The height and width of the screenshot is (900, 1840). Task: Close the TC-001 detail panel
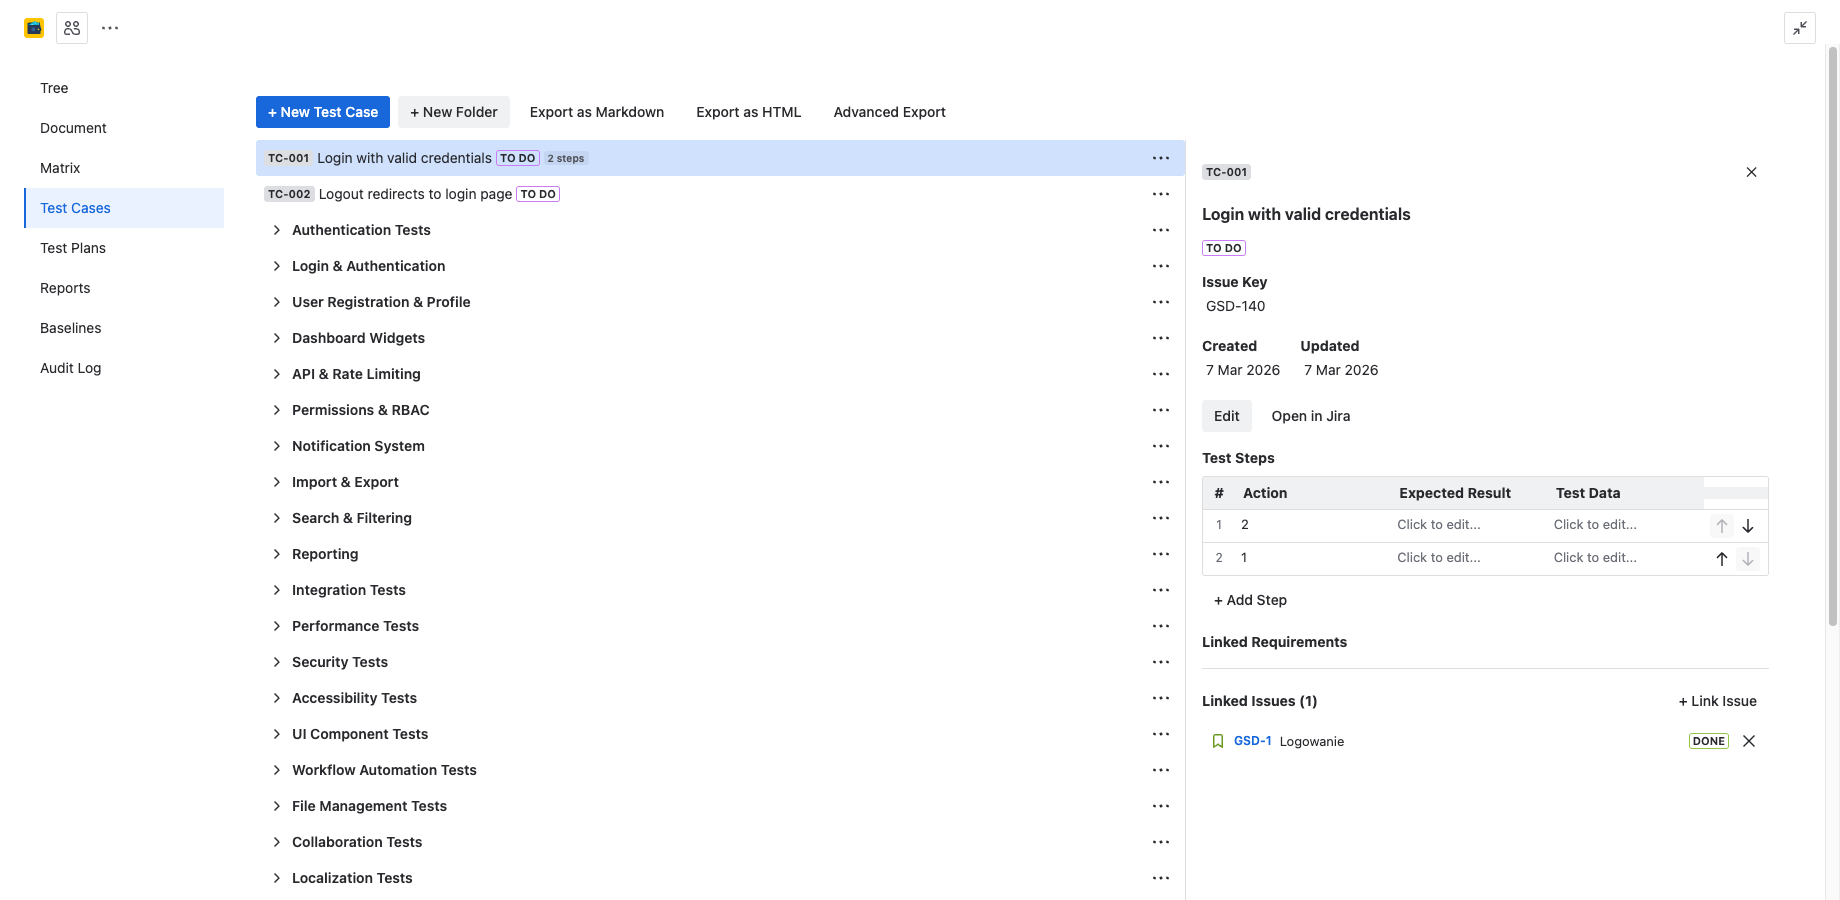1751,172
